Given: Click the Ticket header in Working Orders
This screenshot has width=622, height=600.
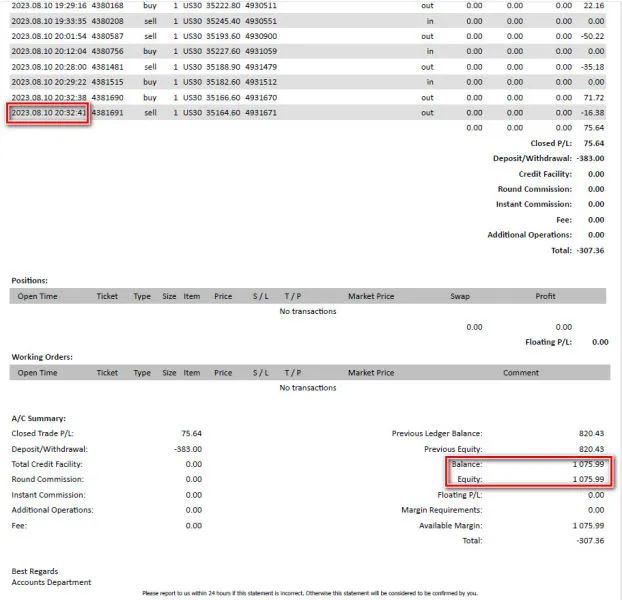Looking at the screenshot, I should [107, 373].
